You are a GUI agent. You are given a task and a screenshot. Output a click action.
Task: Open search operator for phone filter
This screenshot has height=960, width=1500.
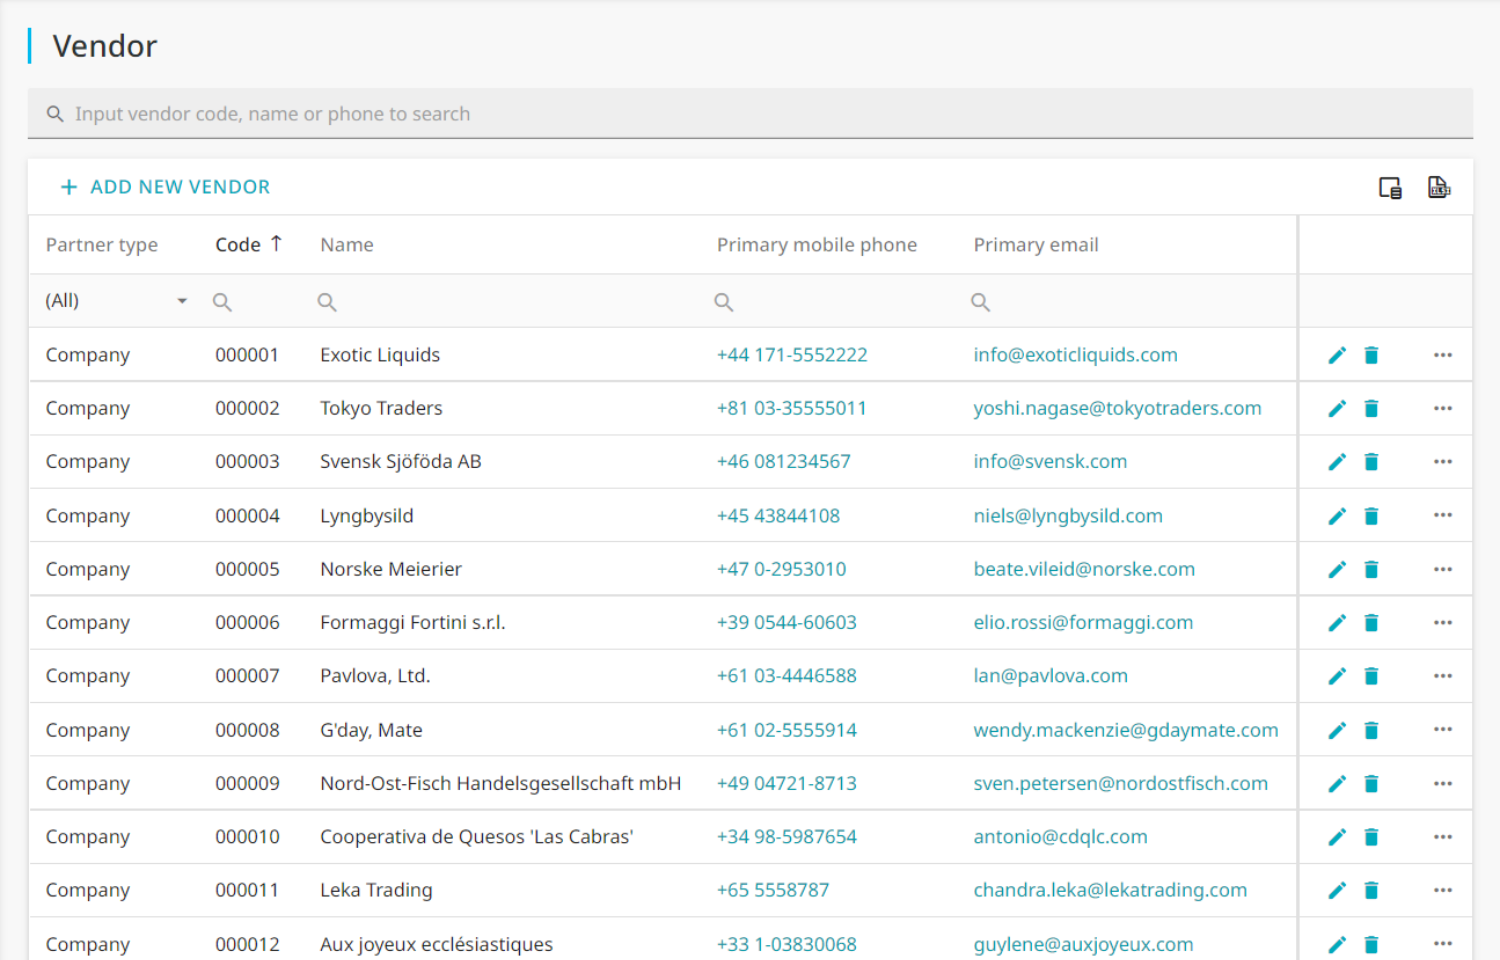(724, 302)
